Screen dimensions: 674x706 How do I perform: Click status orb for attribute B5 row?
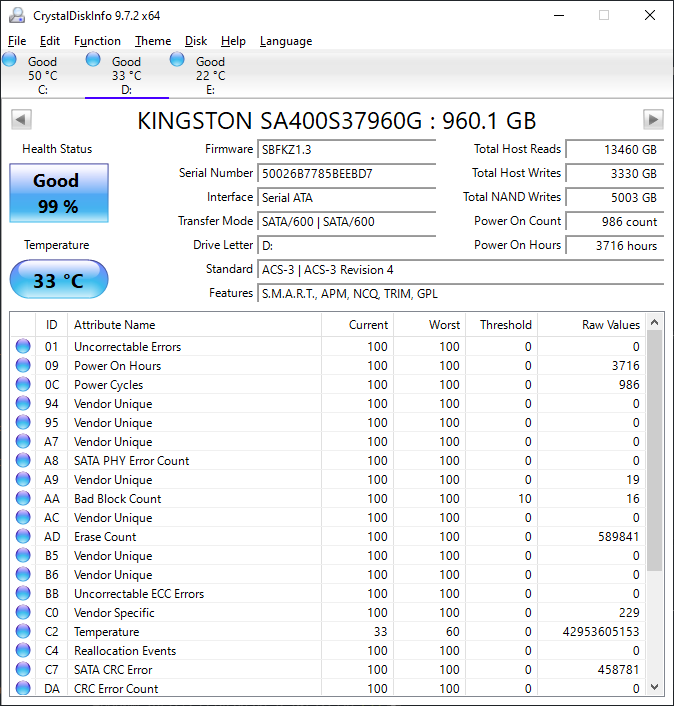23,555
